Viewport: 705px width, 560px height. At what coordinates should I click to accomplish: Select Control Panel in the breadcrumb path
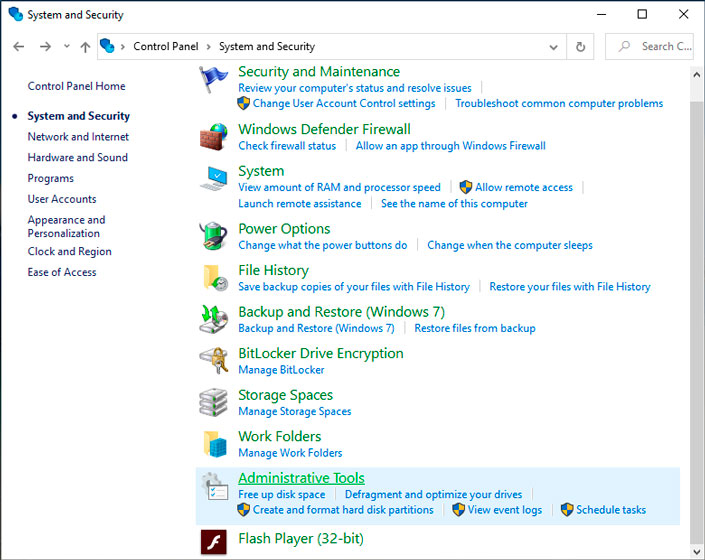click(165, 46)
